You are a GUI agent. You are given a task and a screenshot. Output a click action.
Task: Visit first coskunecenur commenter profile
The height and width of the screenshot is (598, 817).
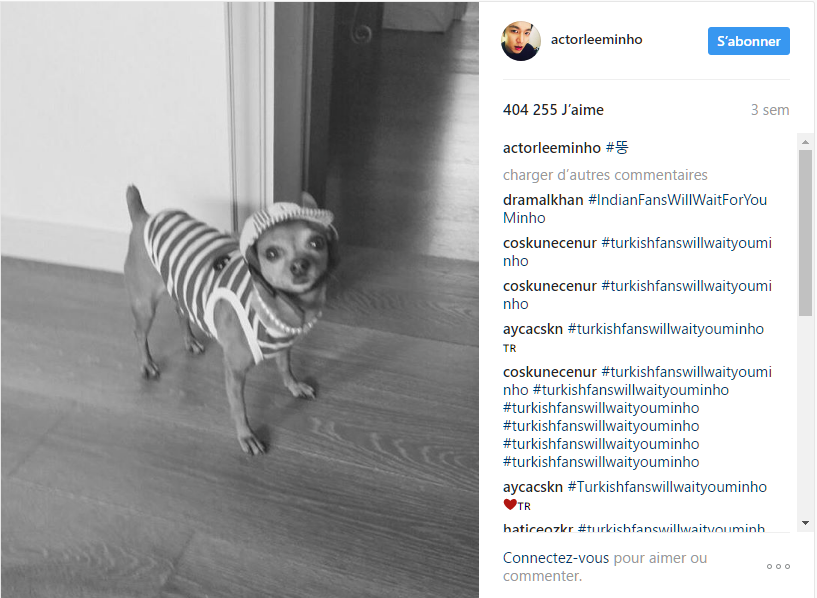point(550,243)
